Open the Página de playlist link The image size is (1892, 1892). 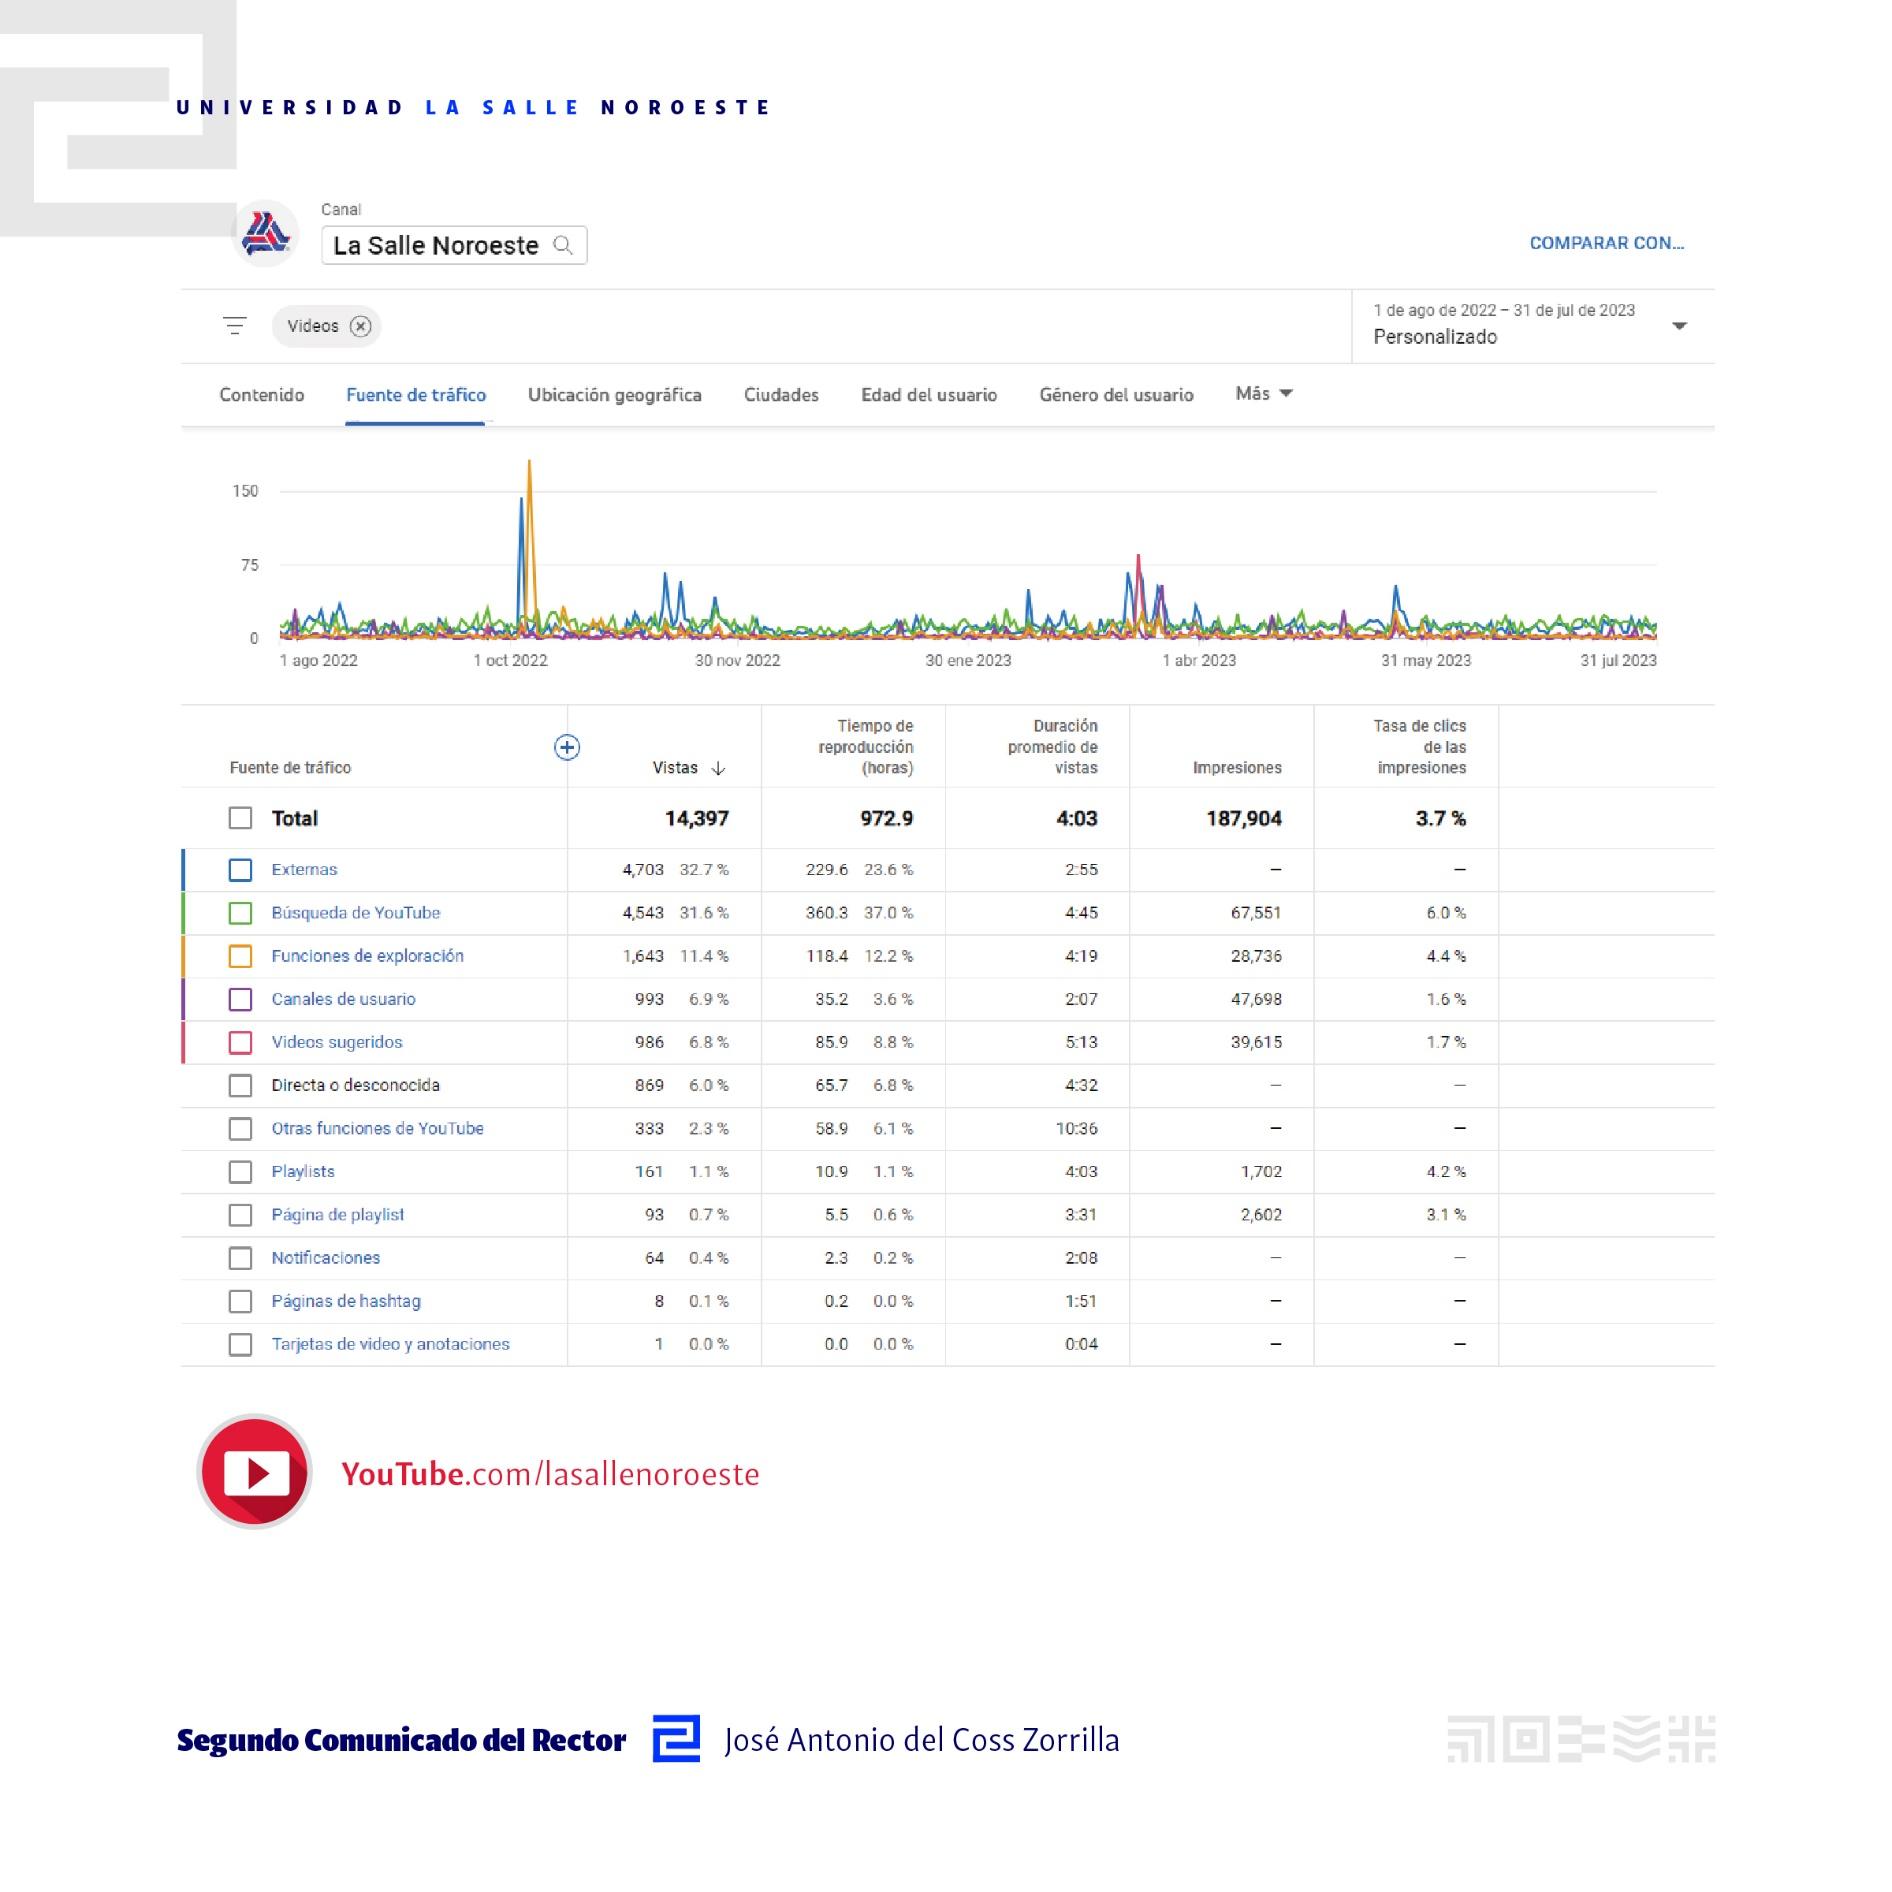(x=338, y=1215)
